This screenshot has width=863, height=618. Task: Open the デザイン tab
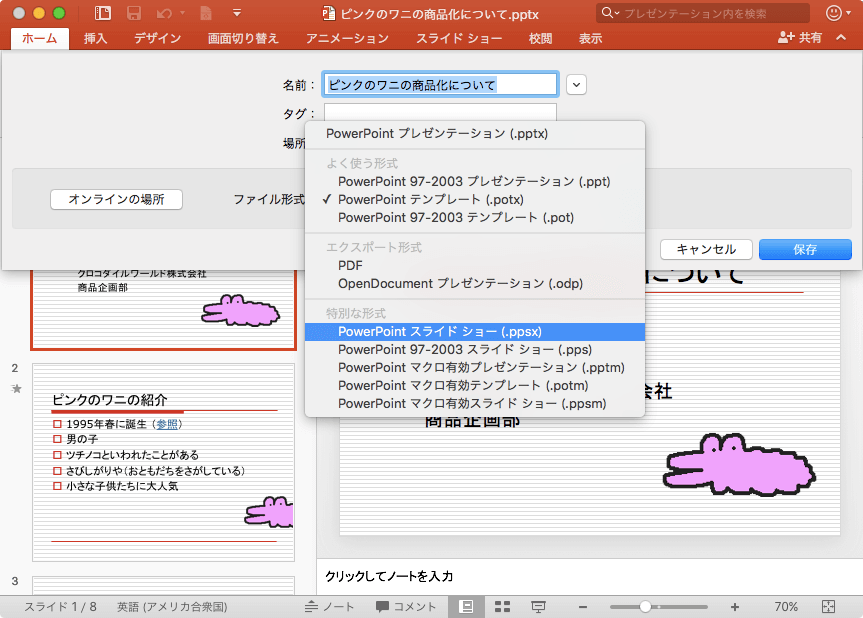pyautogui.click(x=157, y=39)
